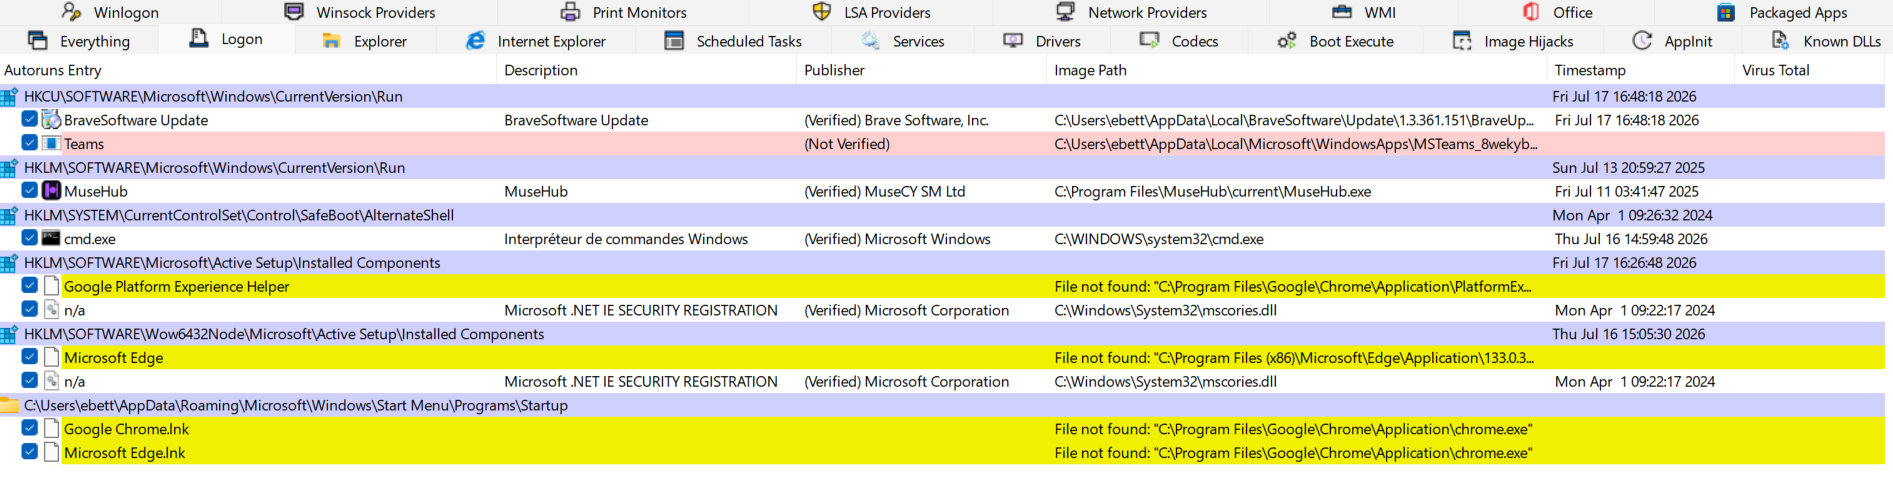Click the Known DLLs icon
The image size is (1893, 477).
[x=1780, y=40]
